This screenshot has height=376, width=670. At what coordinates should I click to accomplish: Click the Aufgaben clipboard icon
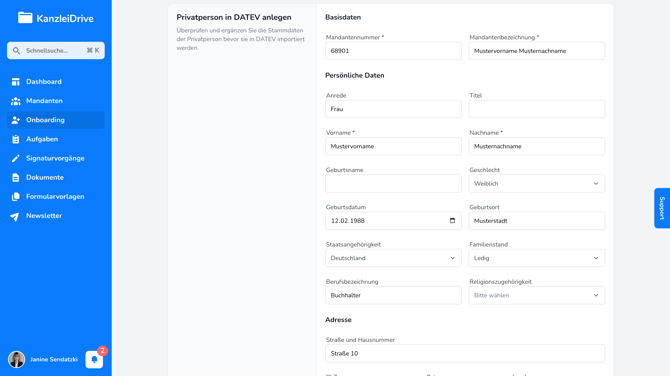(x=15, y=139)
